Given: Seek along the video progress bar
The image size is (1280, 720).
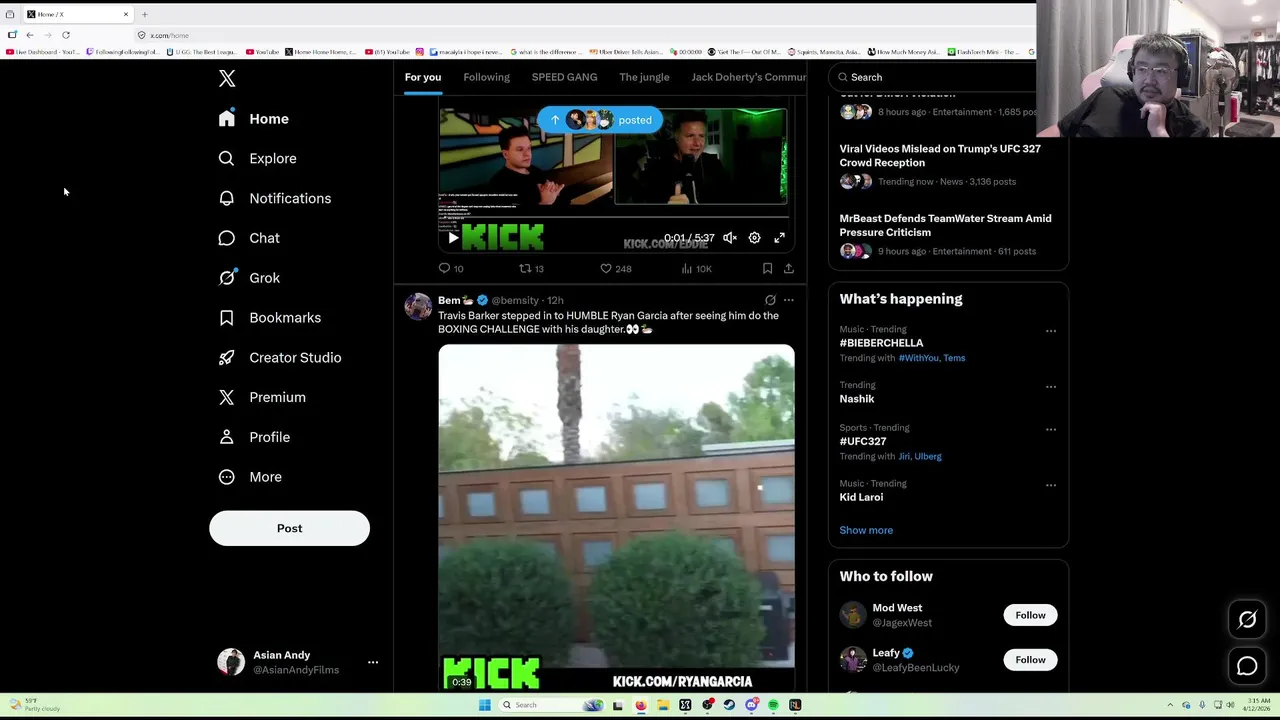Looking at the screenshot, I should 615,217.
